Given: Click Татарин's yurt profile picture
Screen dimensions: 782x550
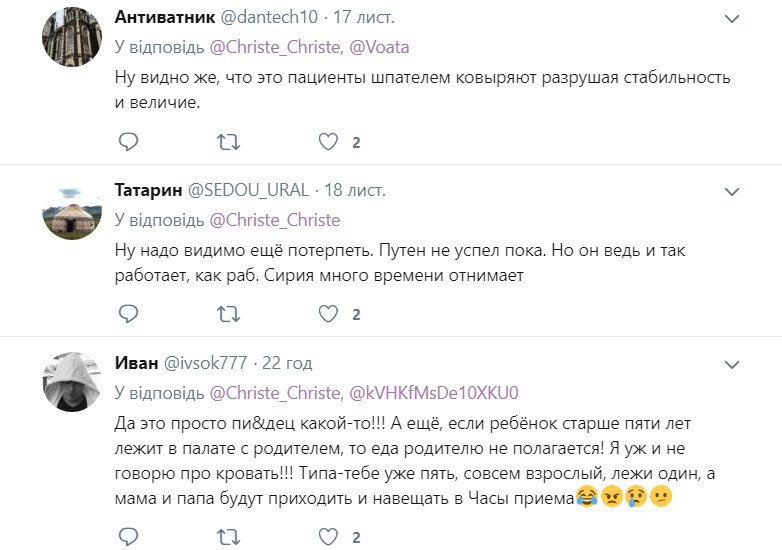Looking at the screenshot, I should [x=69, y=208].
